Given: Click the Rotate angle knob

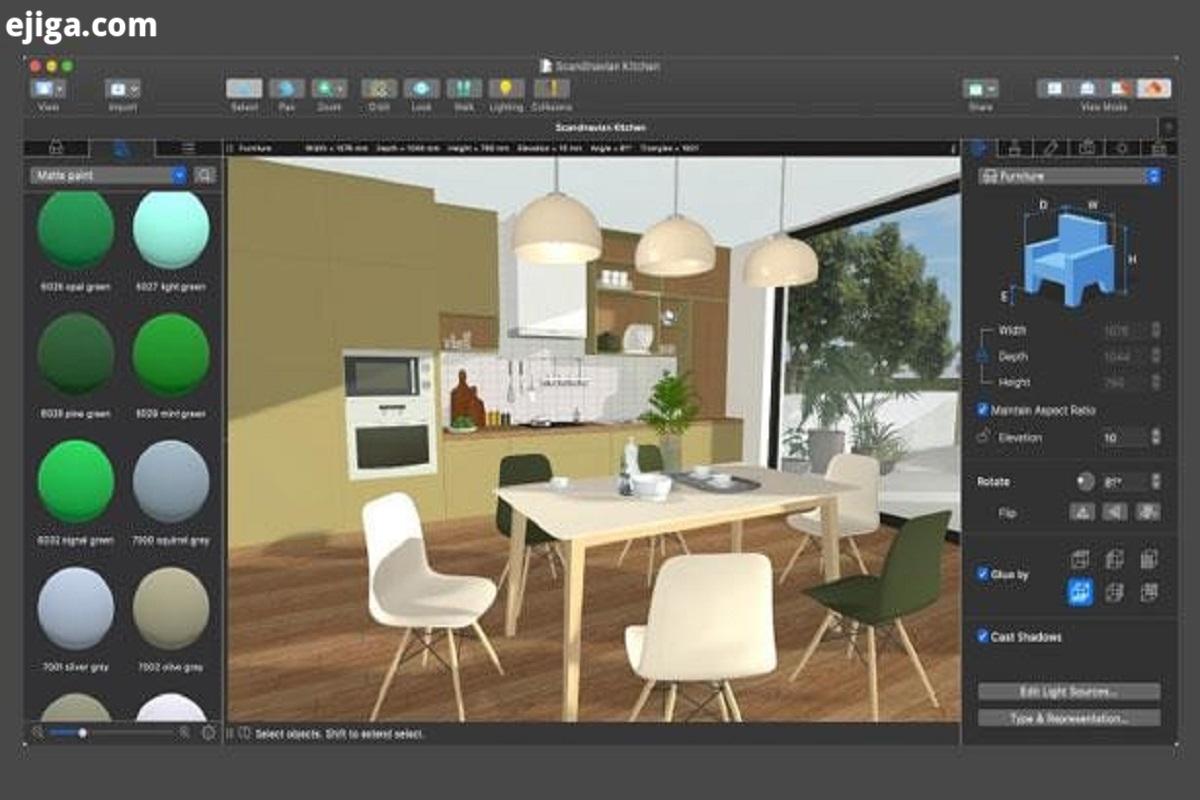Looking at the screenshot, I should click(x=1086, y=481).
